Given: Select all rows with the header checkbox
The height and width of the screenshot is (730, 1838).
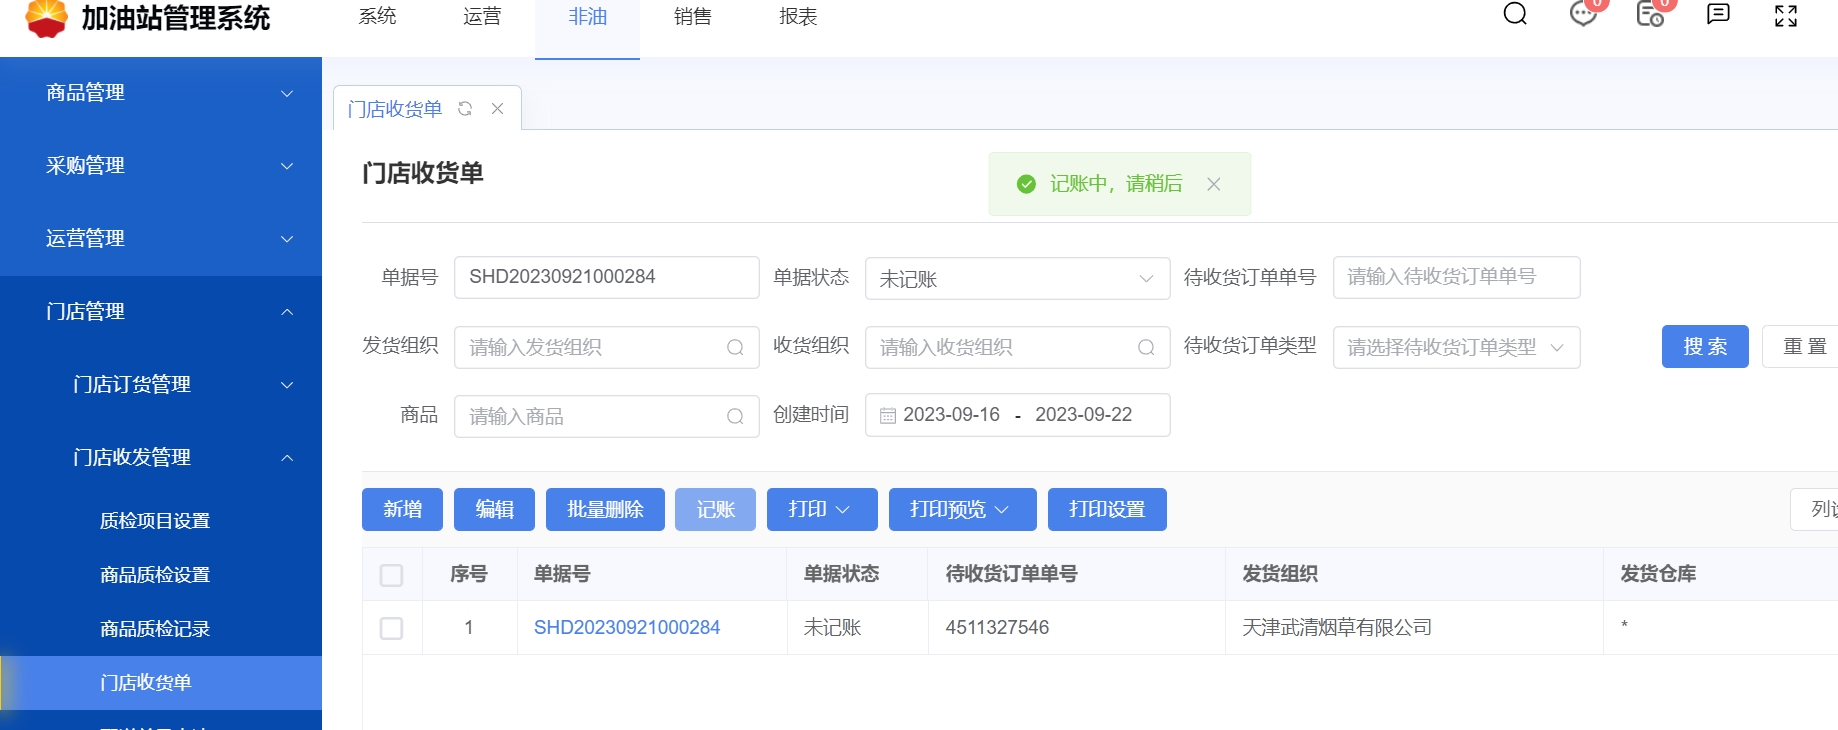Looking at the screenshot, I should [x=392, y=575].
